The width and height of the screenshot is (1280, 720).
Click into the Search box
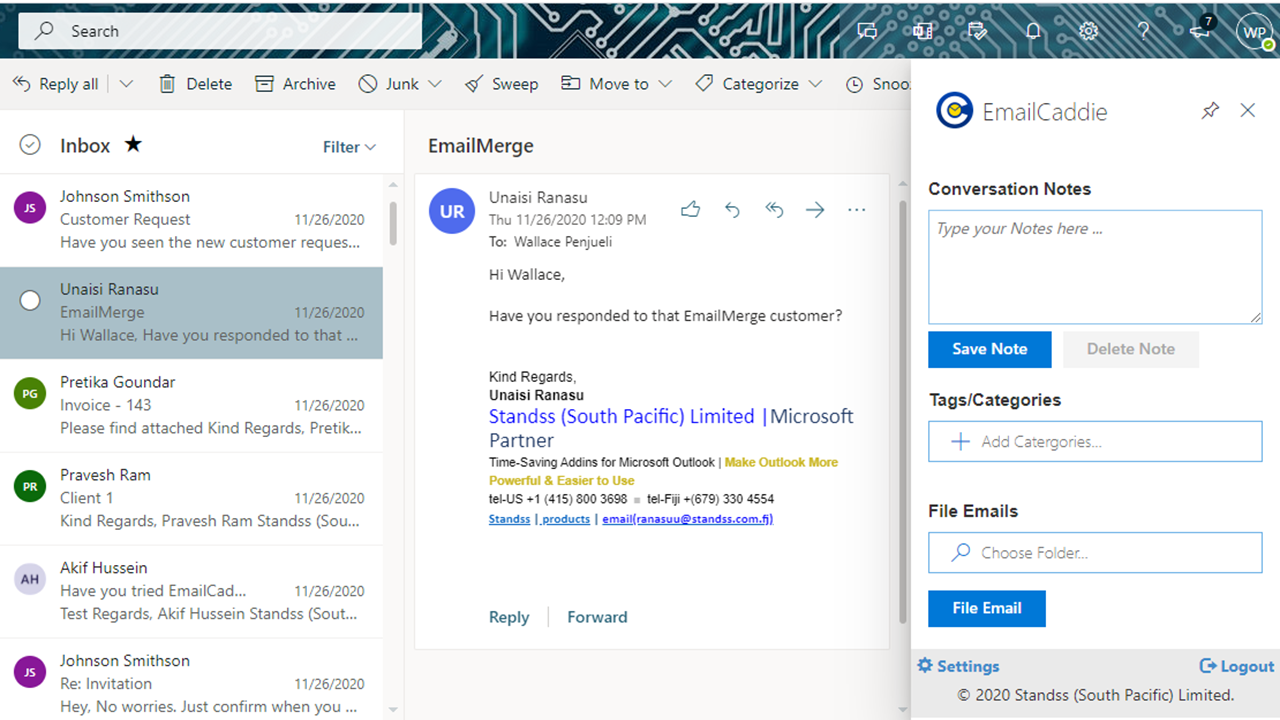(220, 31)
